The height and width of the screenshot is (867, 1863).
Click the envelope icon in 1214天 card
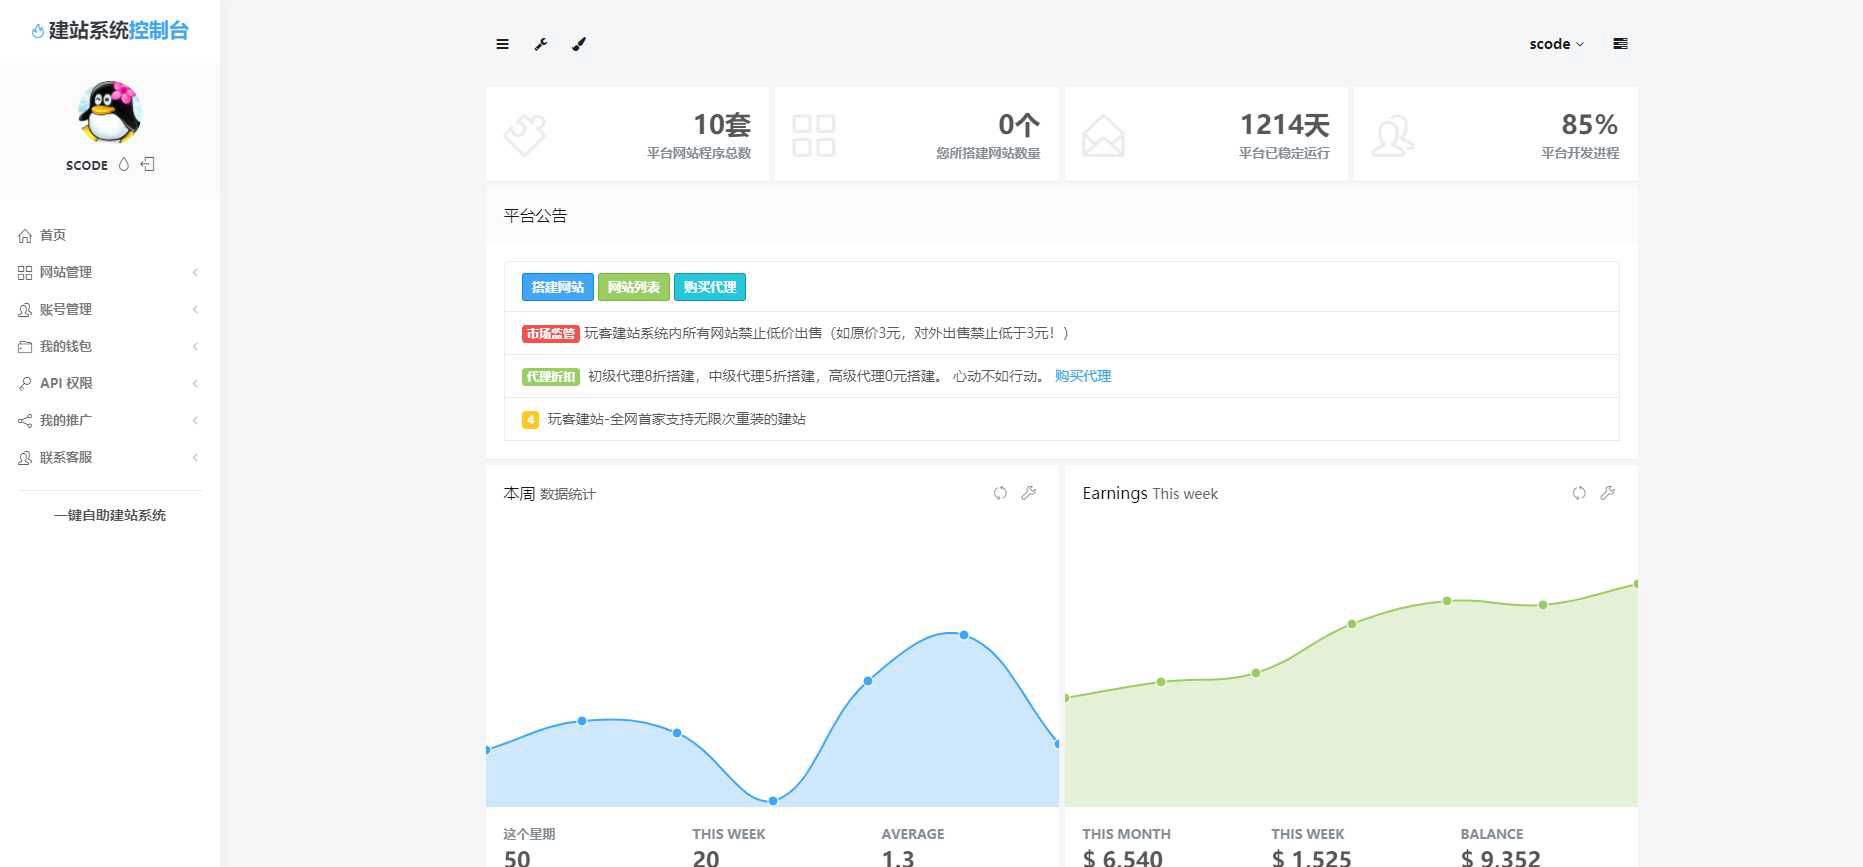coord(1103,135)
